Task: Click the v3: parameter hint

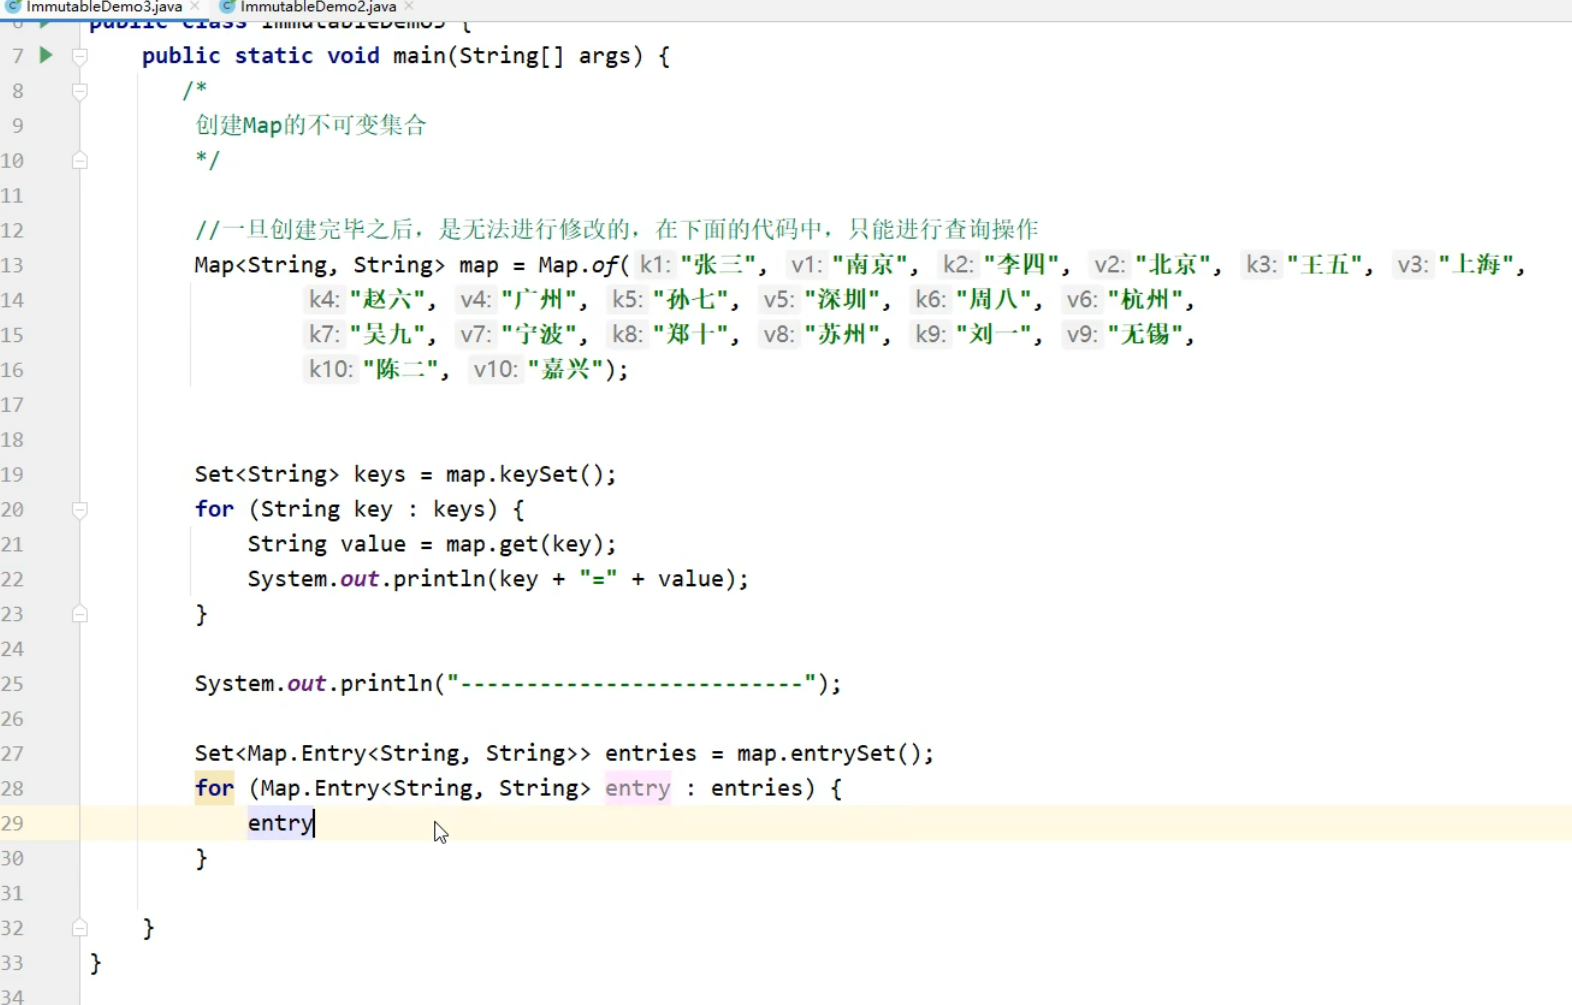Action: click(x=1412, y=265)
